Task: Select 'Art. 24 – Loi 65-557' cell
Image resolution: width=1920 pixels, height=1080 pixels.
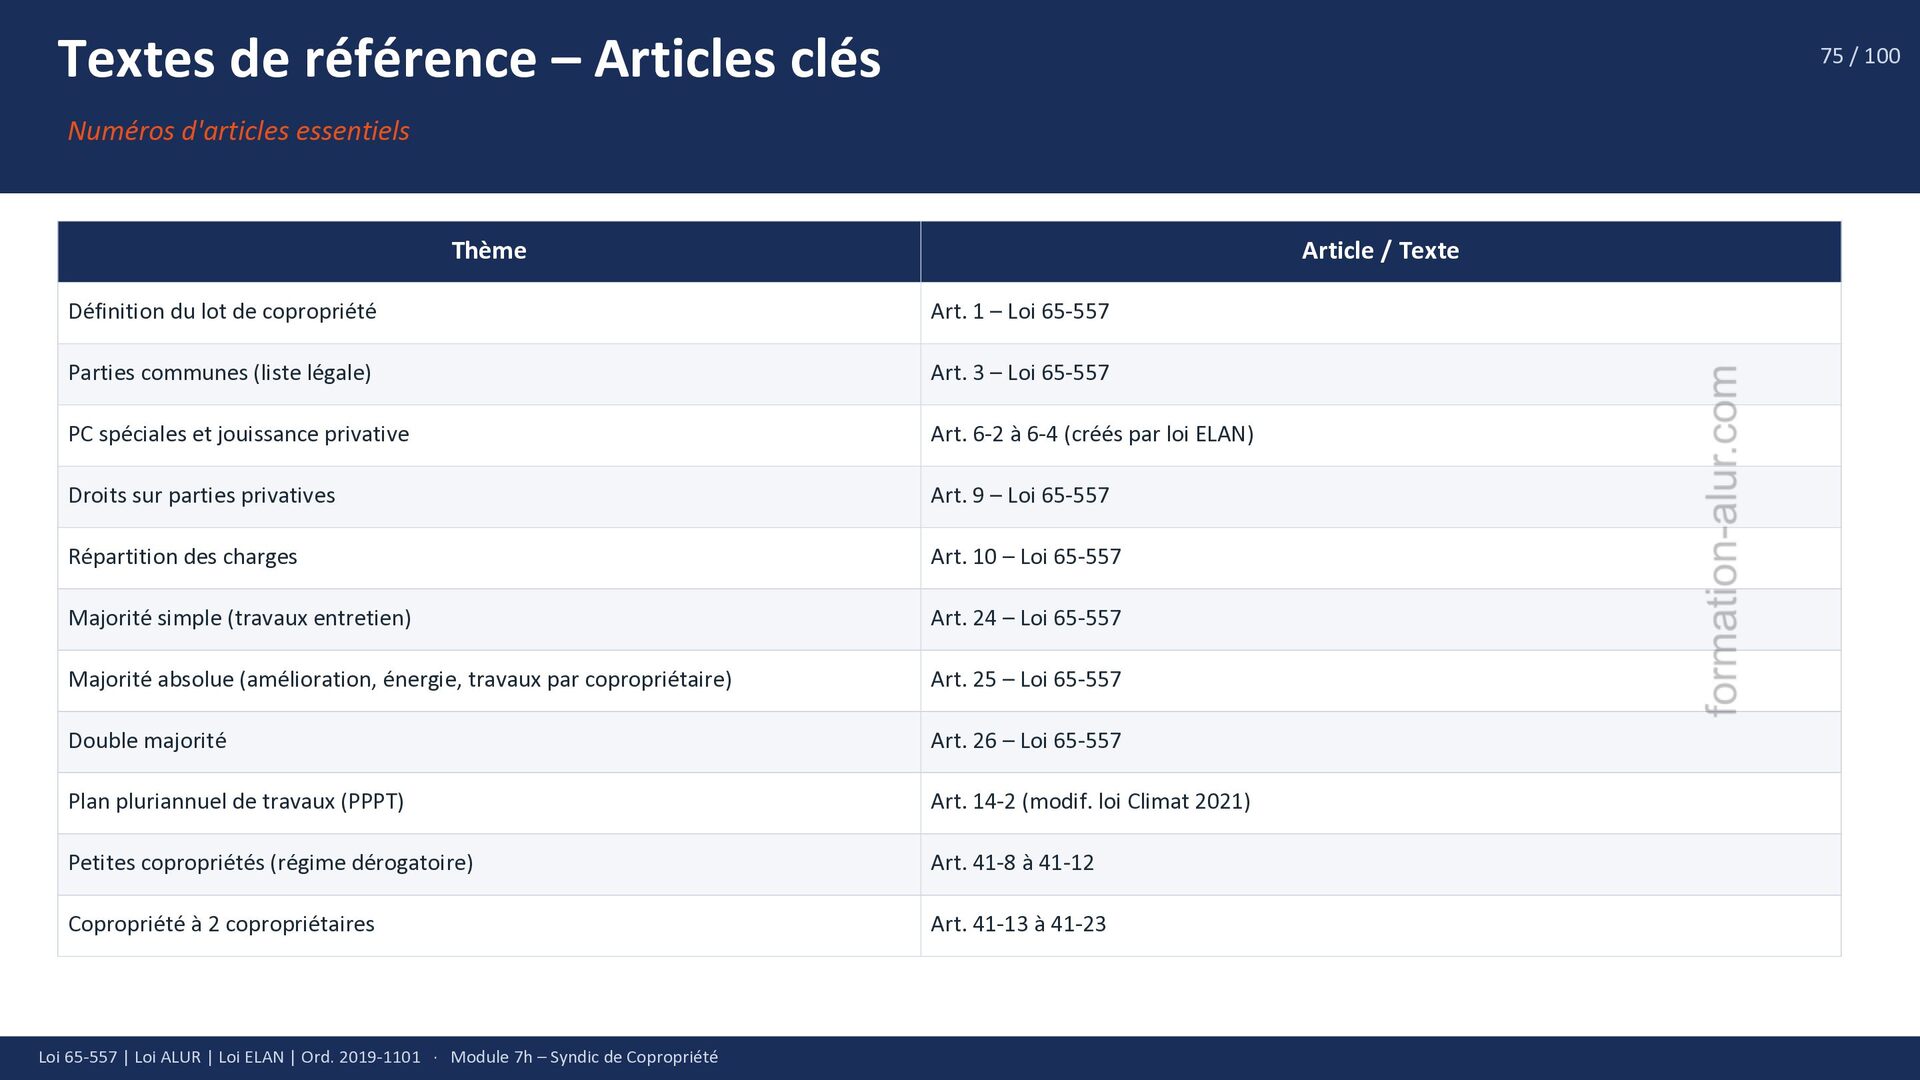Action: pyautogui.click(x=1025, y=618)
